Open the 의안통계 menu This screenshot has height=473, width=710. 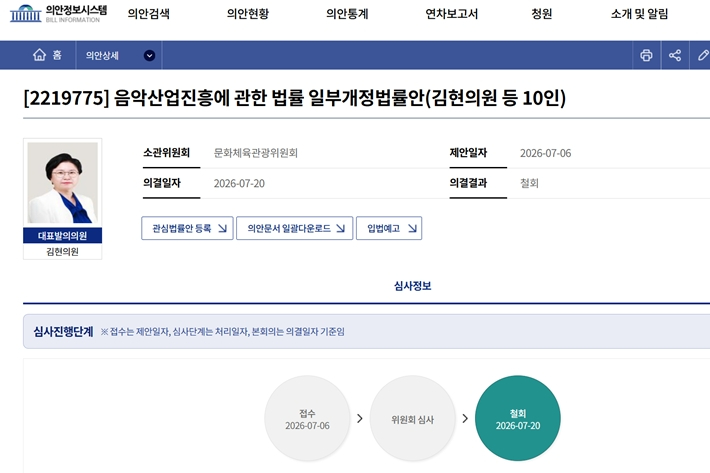(x=347, y=14)
